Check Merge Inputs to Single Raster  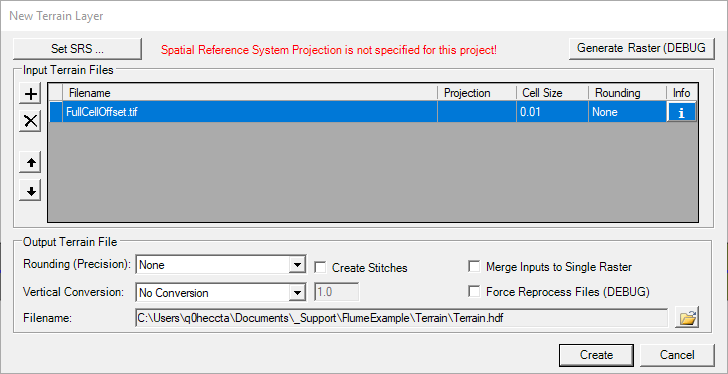point(474,266)
